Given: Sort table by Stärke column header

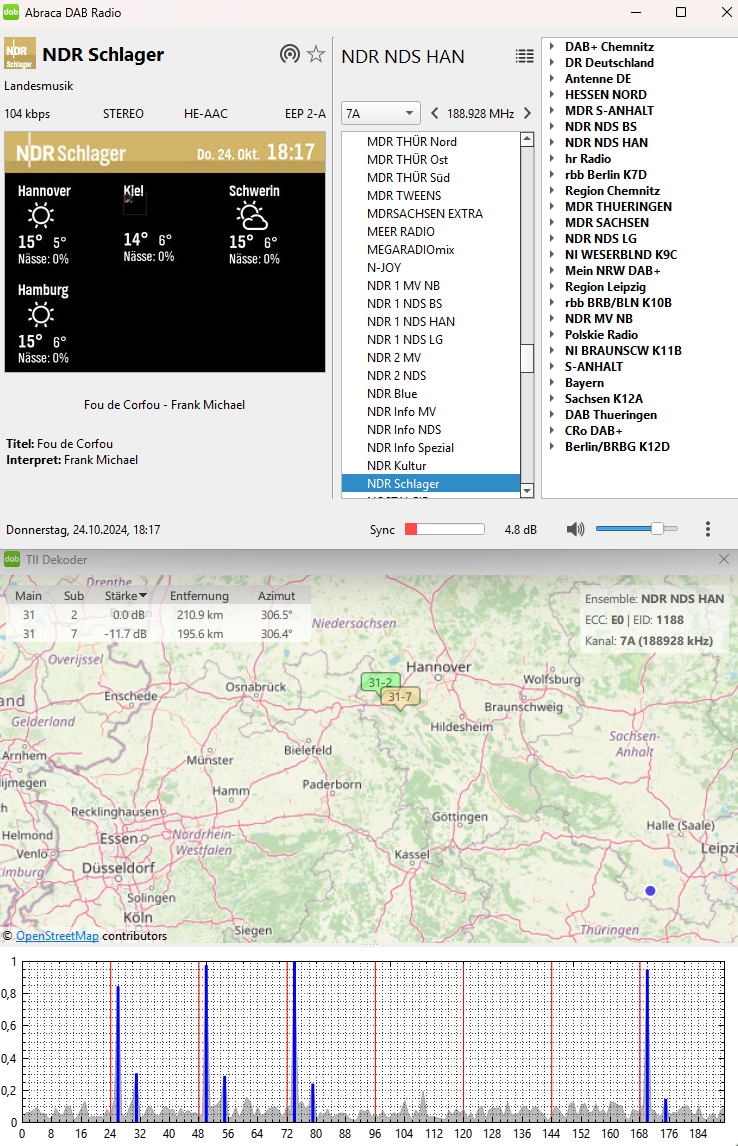Looking at the screenshot, I should coord(126,596).
